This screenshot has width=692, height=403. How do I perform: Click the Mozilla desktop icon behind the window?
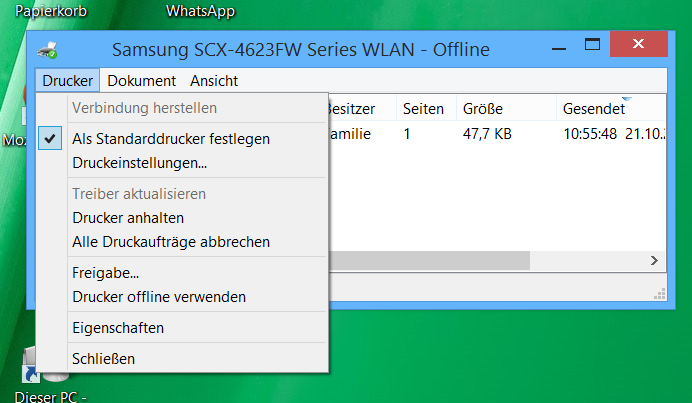tap(13, 139)
